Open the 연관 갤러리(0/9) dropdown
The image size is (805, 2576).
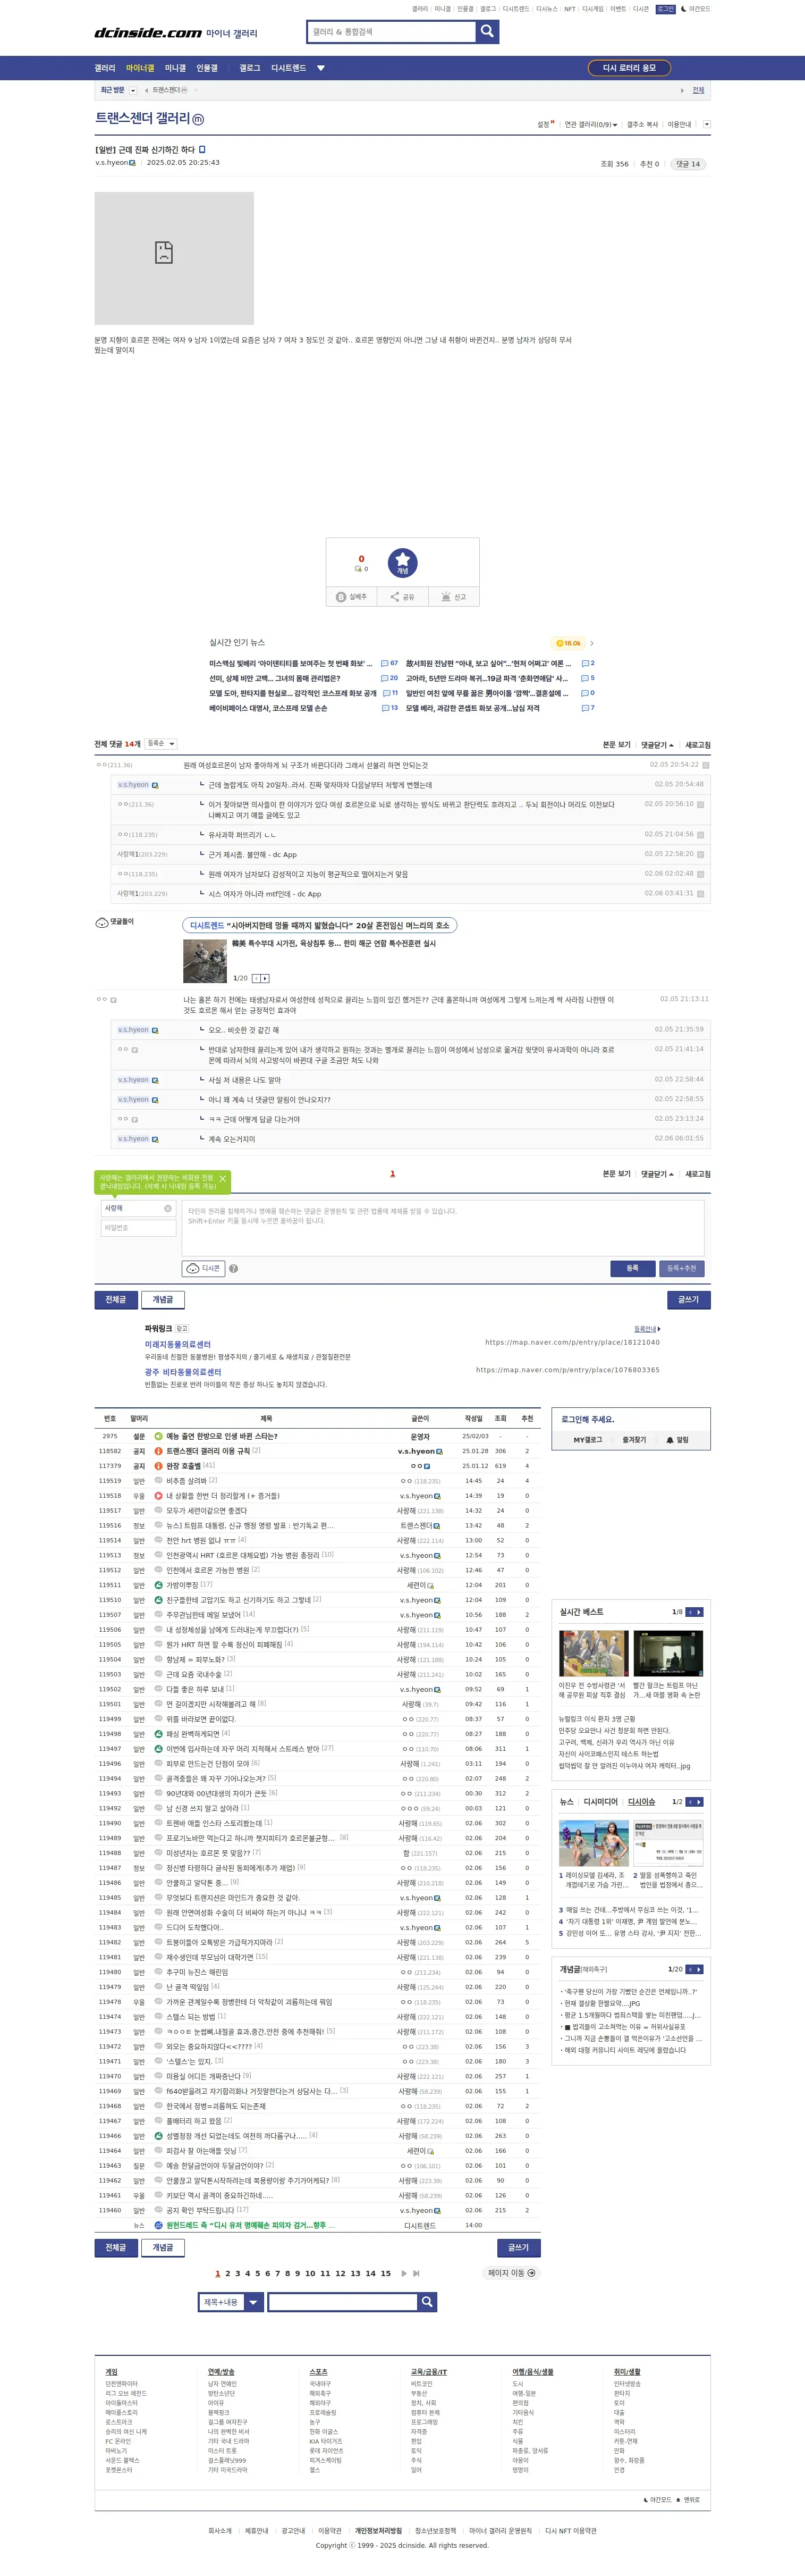[x=590, y=125]
